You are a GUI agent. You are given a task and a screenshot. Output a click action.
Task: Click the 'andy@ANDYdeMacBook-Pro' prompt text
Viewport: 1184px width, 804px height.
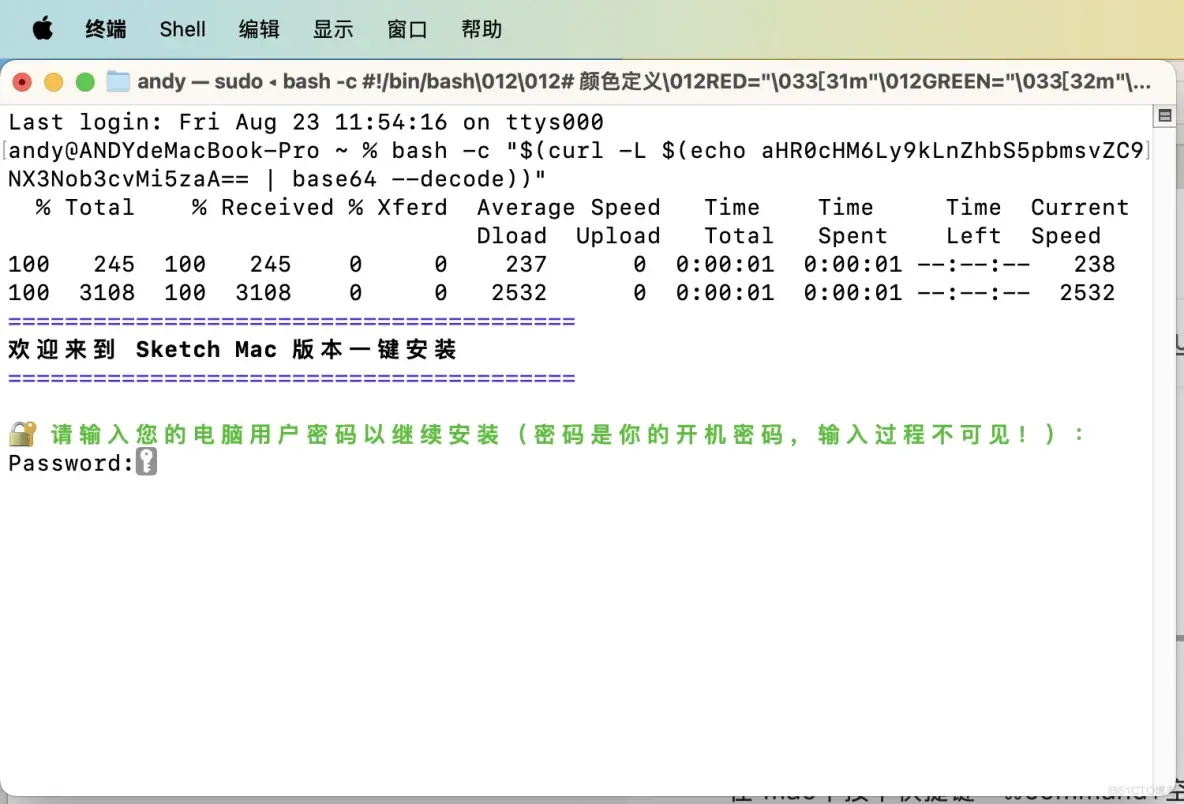pyautogui.click(x=164, y=150)
